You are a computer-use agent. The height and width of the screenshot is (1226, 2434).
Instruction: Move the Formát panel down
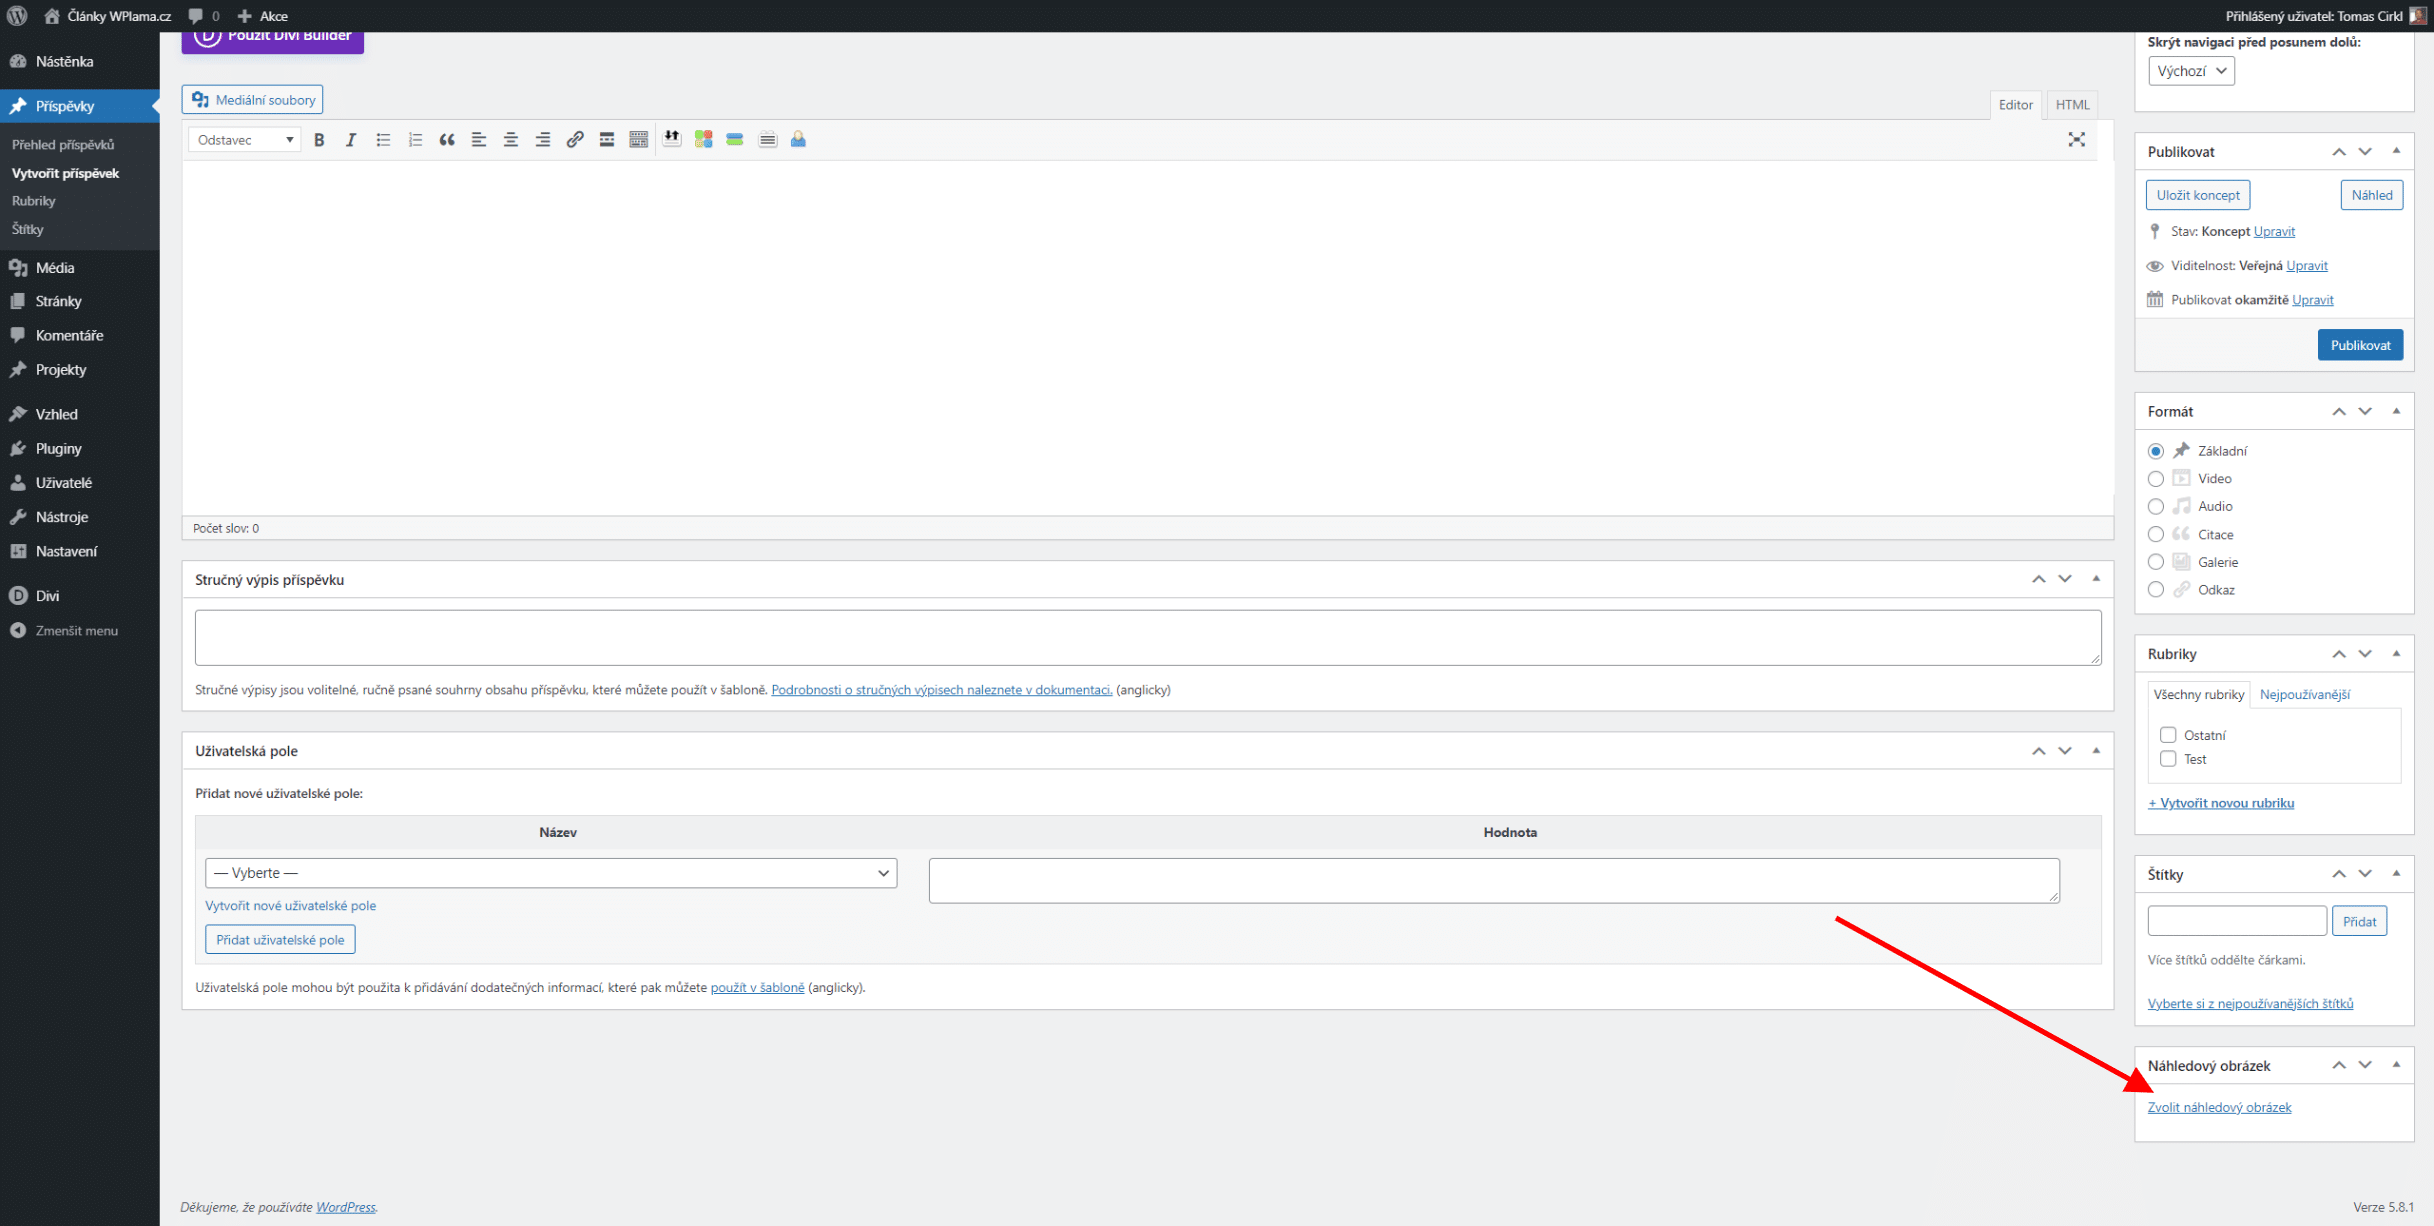2365,411
